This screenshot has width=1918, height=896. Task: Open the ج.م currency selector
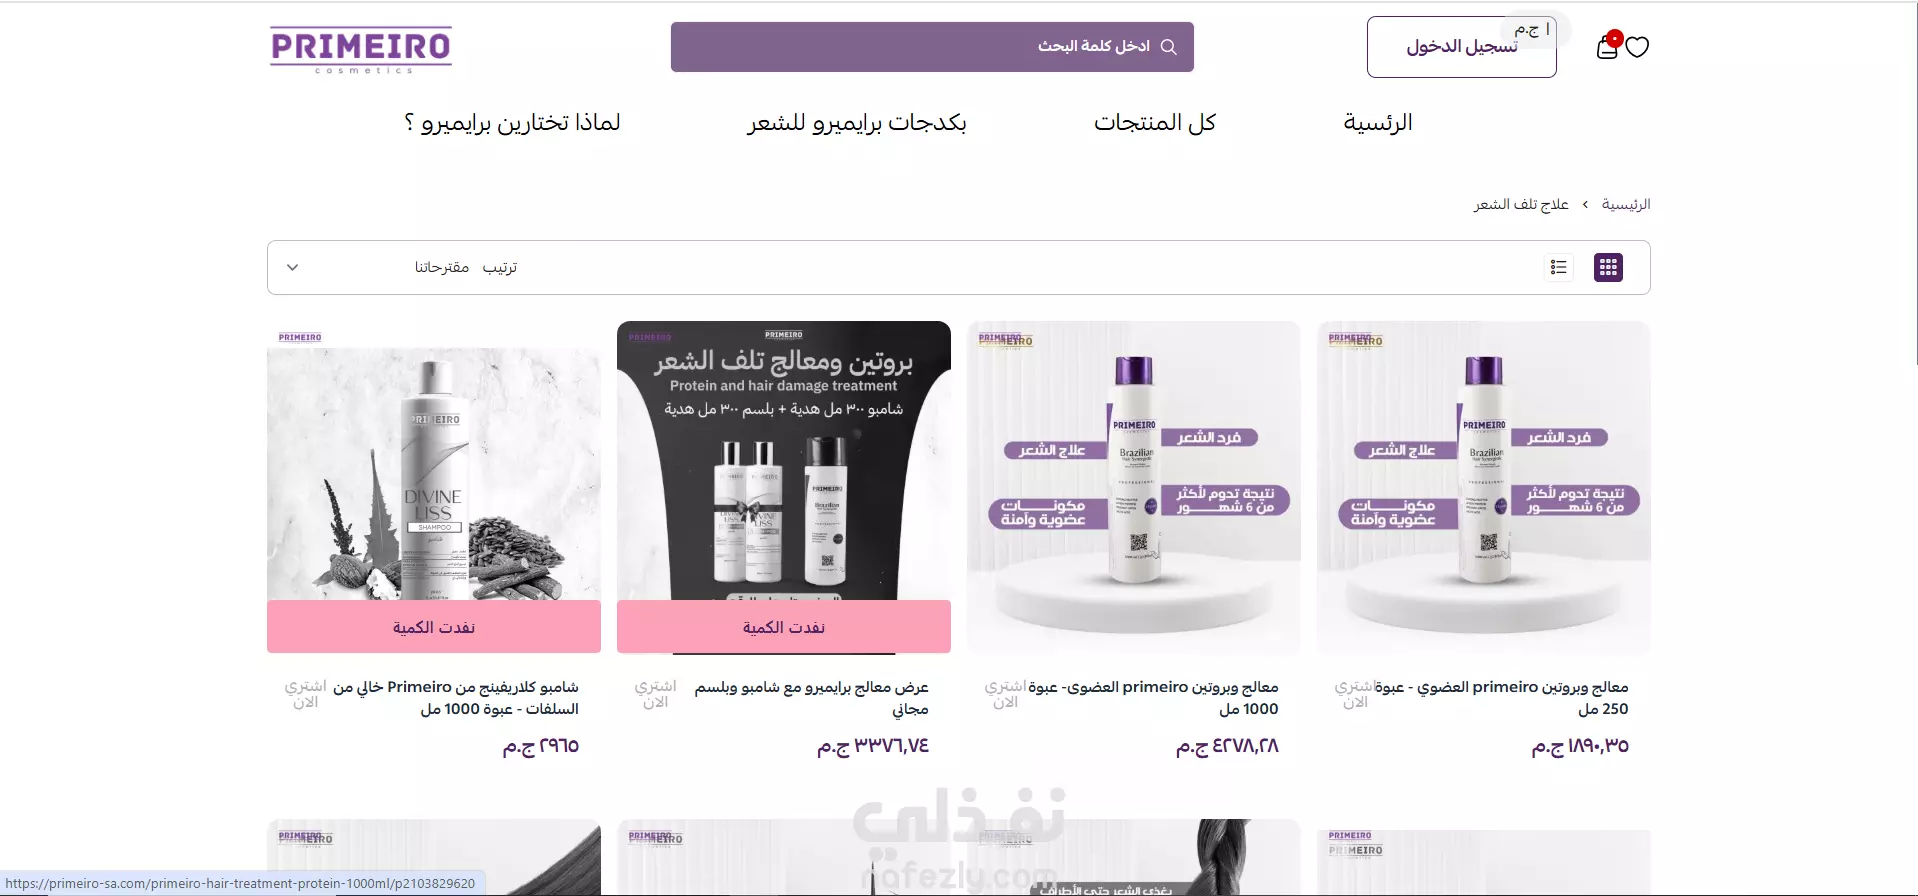1532,30
